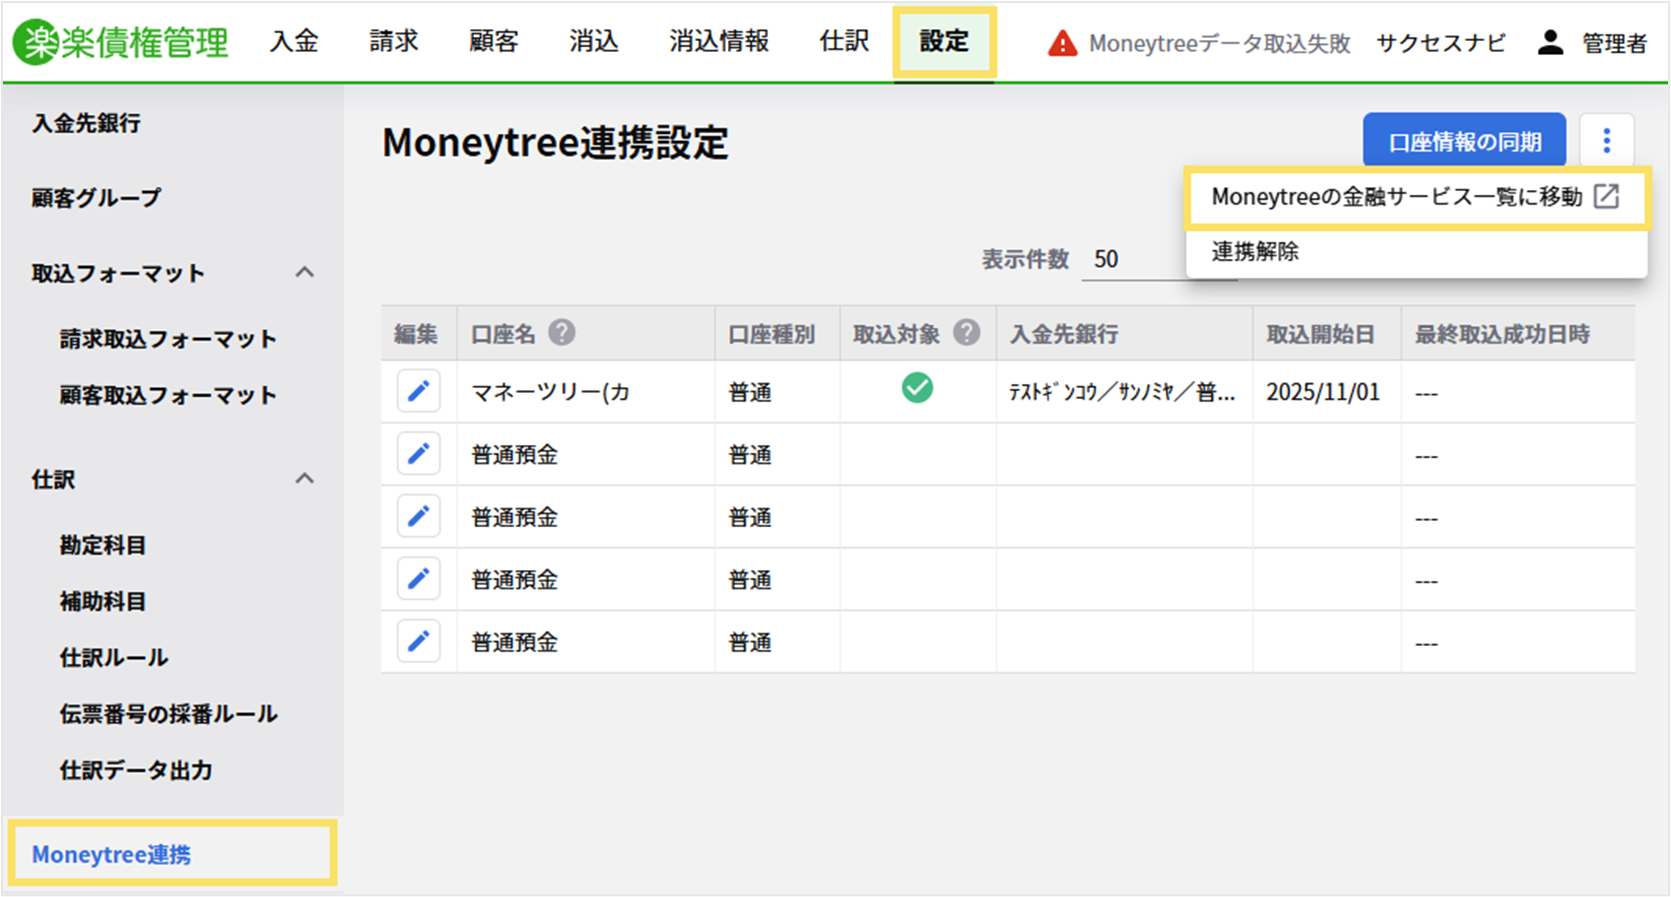Viewport: 1671px width, 897px height.
Task: Open the three-dot more options menu
Action: click(1606, 141)
